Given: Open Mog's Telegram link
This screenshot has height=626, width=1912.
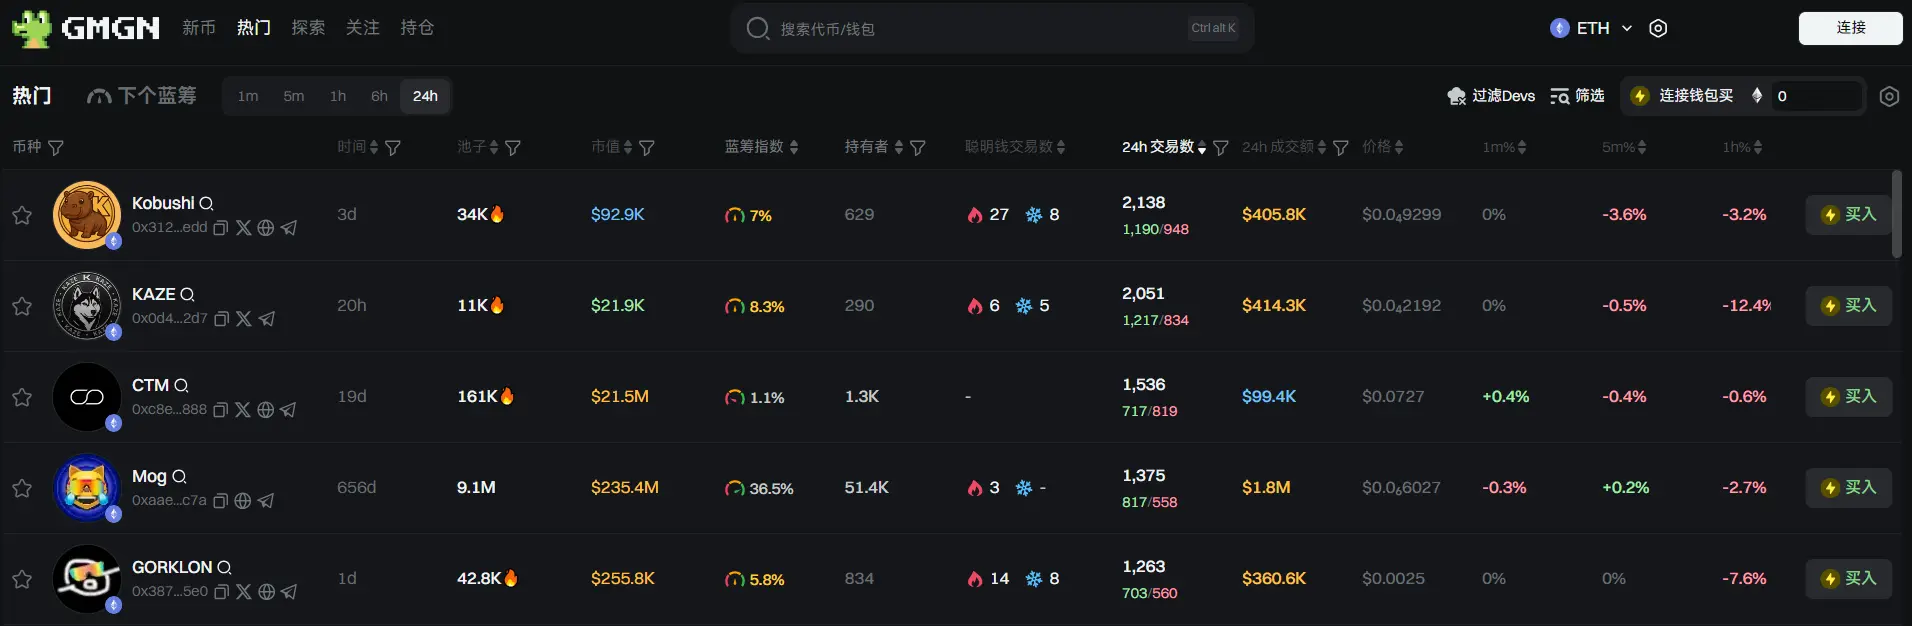Looking at the screenshot, I should (266, 501).
